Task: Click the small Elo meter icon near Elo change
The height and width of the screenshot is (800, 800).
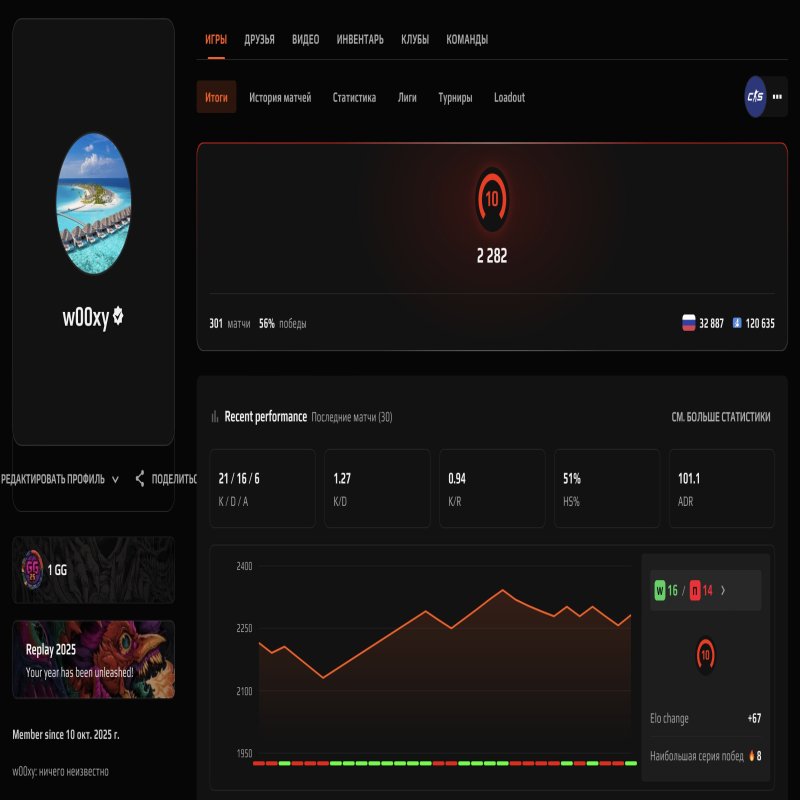Action: click(x=704, y=653)
